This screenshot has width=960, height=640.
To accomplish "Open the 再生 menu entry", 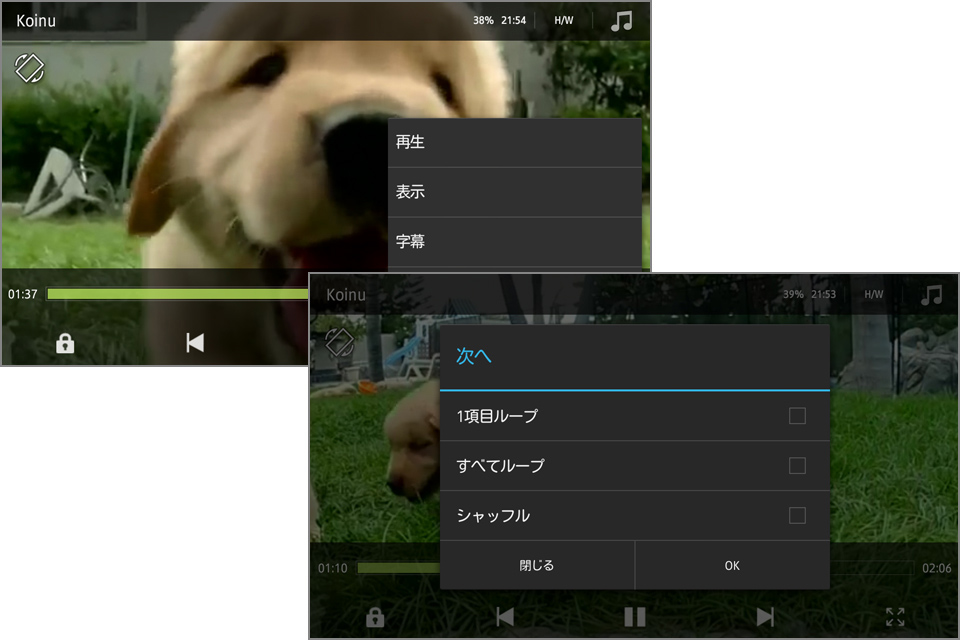I will 514,143.
